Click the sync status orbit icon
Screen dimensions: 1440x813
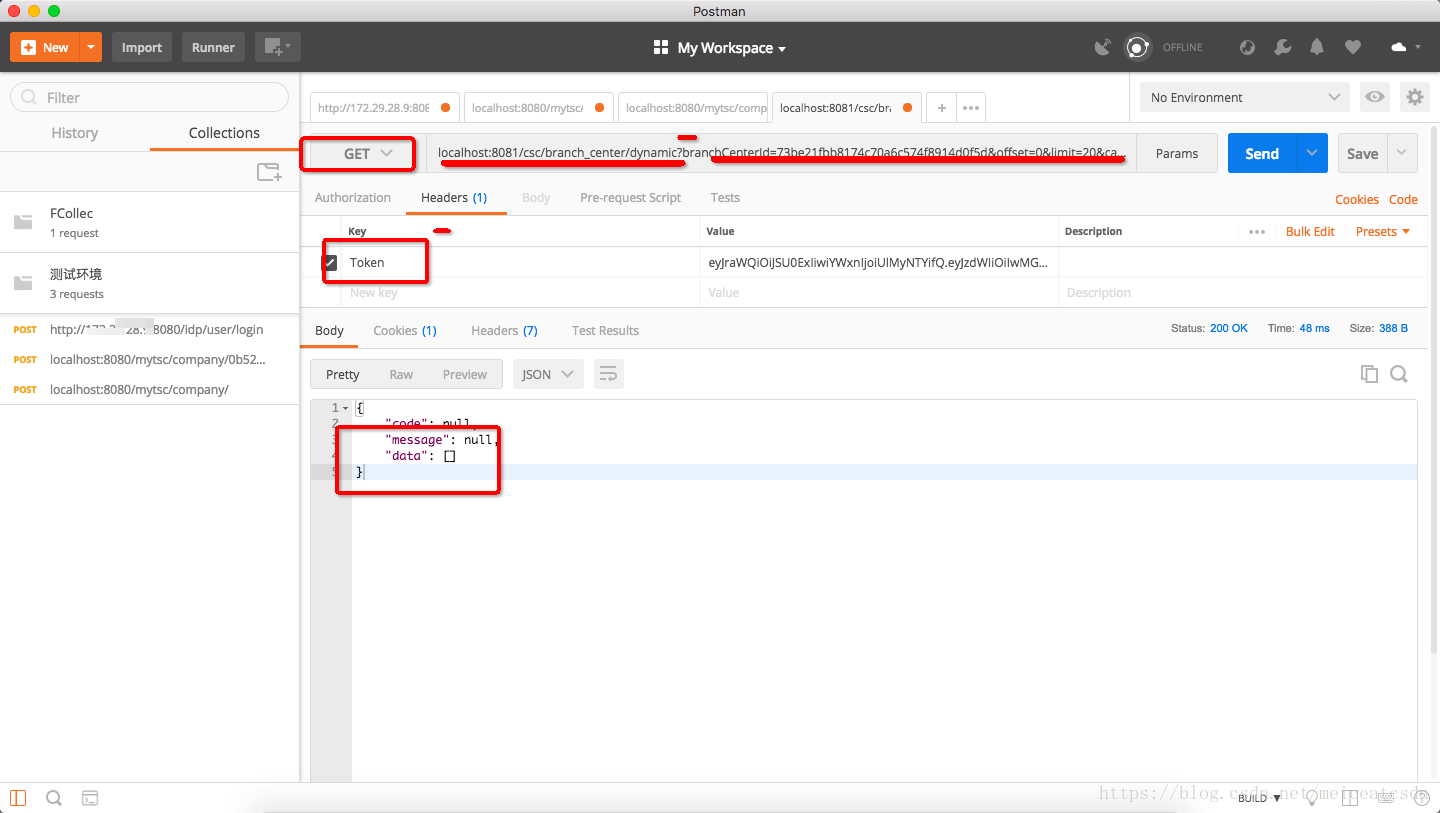tap(1137, 47)
